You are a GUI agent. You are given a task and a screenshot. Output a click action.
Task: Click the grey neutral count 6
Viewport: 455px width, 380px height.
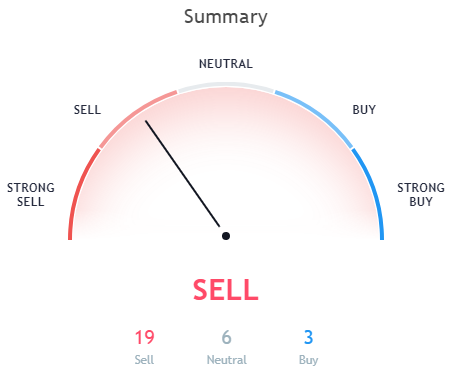pos(227,337)
